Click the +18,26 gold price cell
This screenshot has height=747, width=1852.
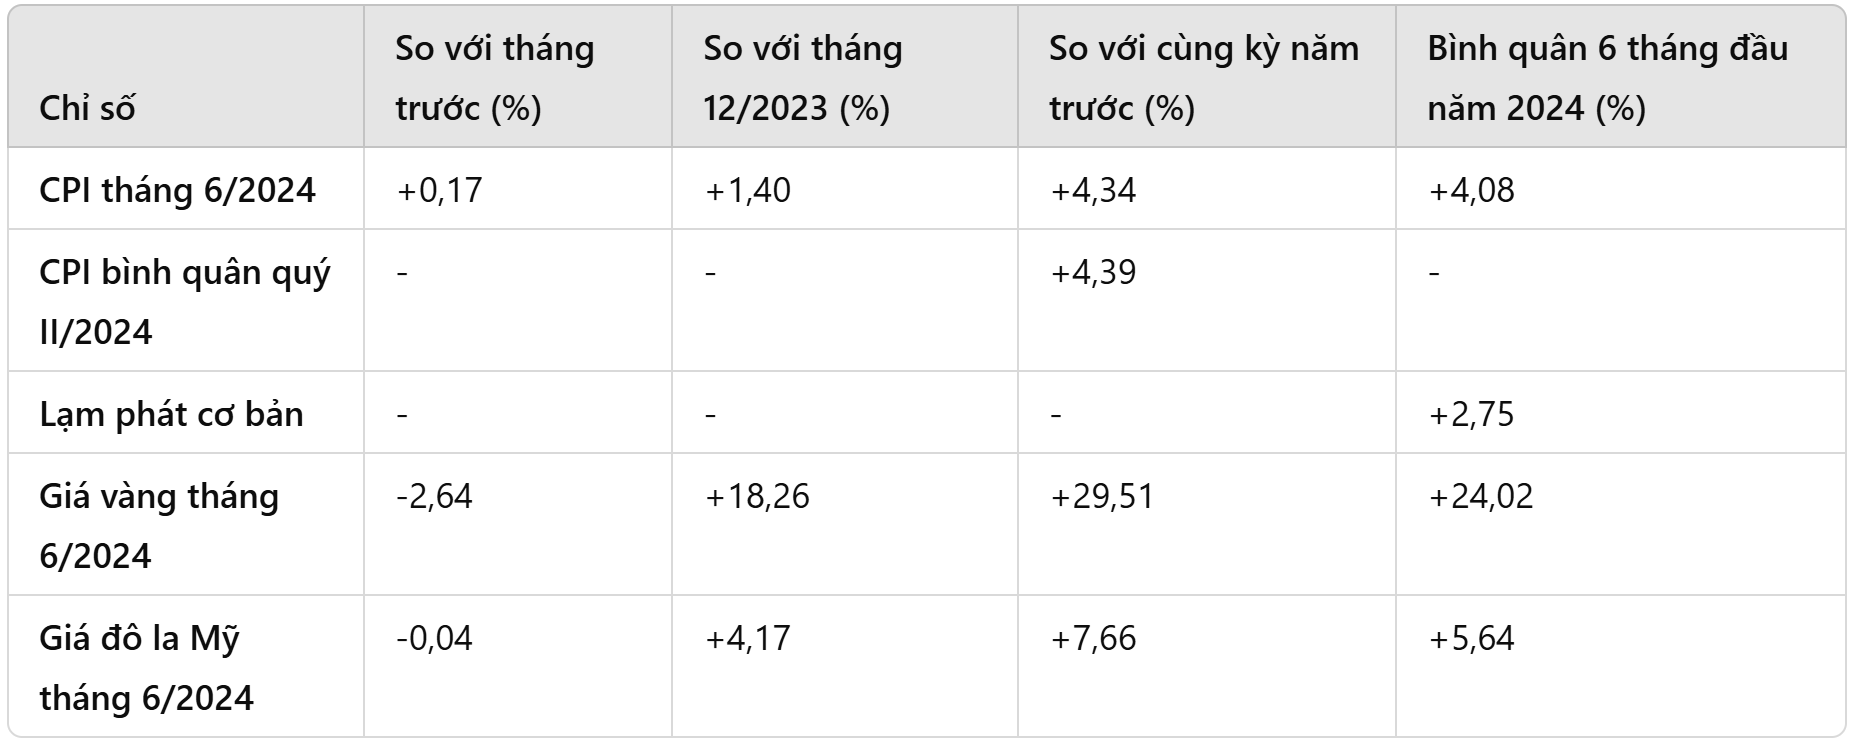click(x=757, y=496)
